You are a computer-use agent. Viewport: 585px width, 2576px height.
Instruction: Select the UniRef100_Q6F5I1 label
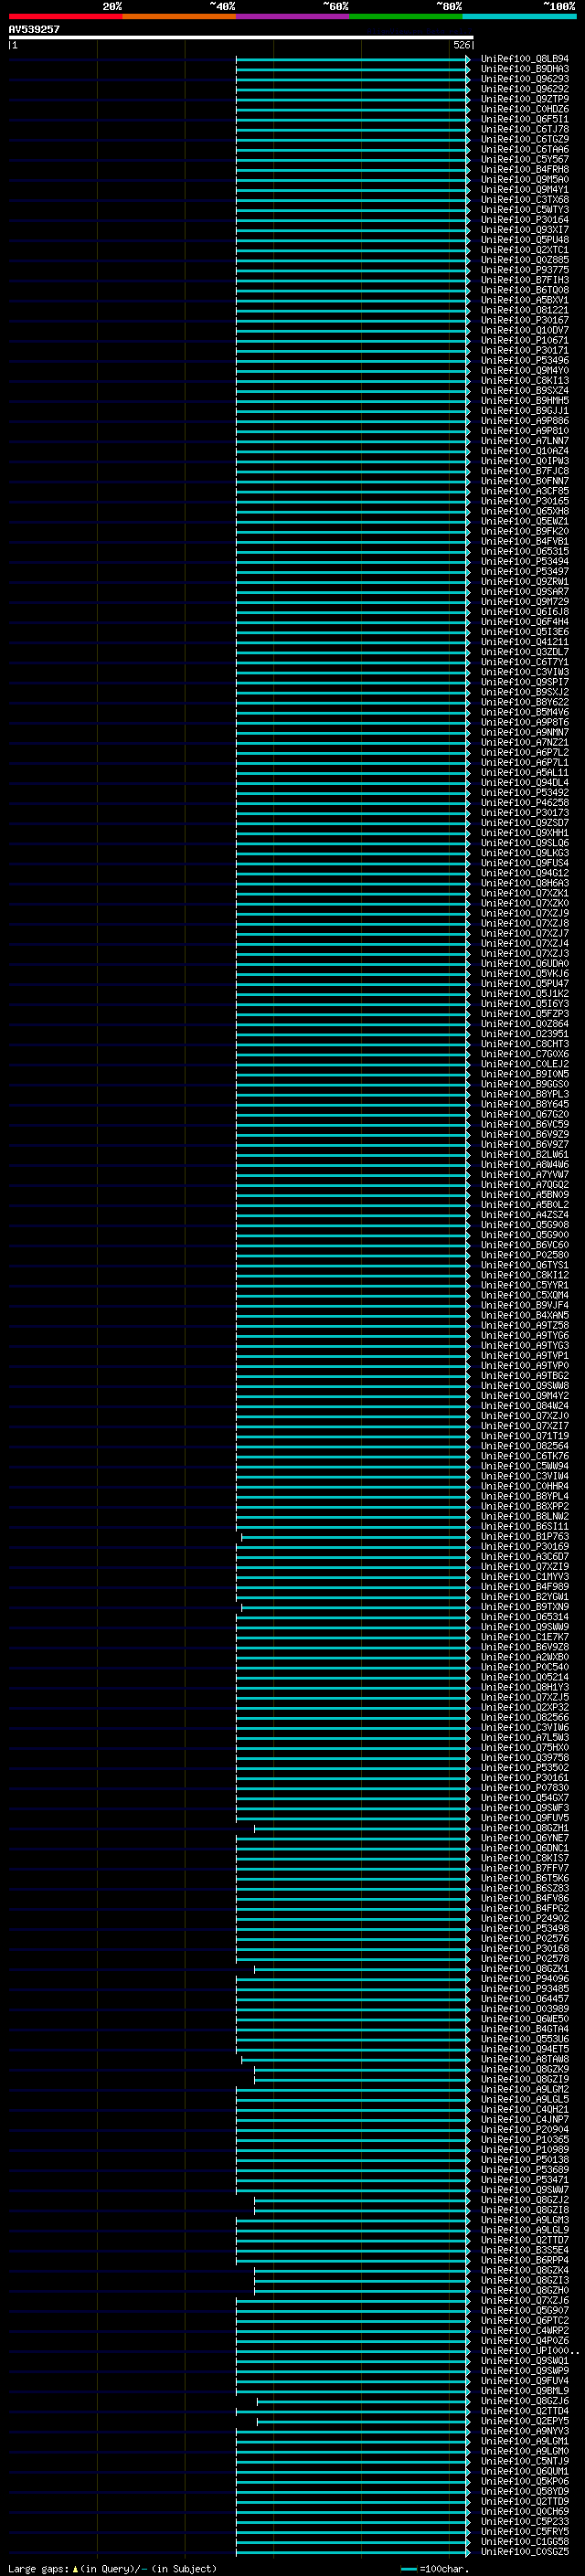[x=525, y=119]
